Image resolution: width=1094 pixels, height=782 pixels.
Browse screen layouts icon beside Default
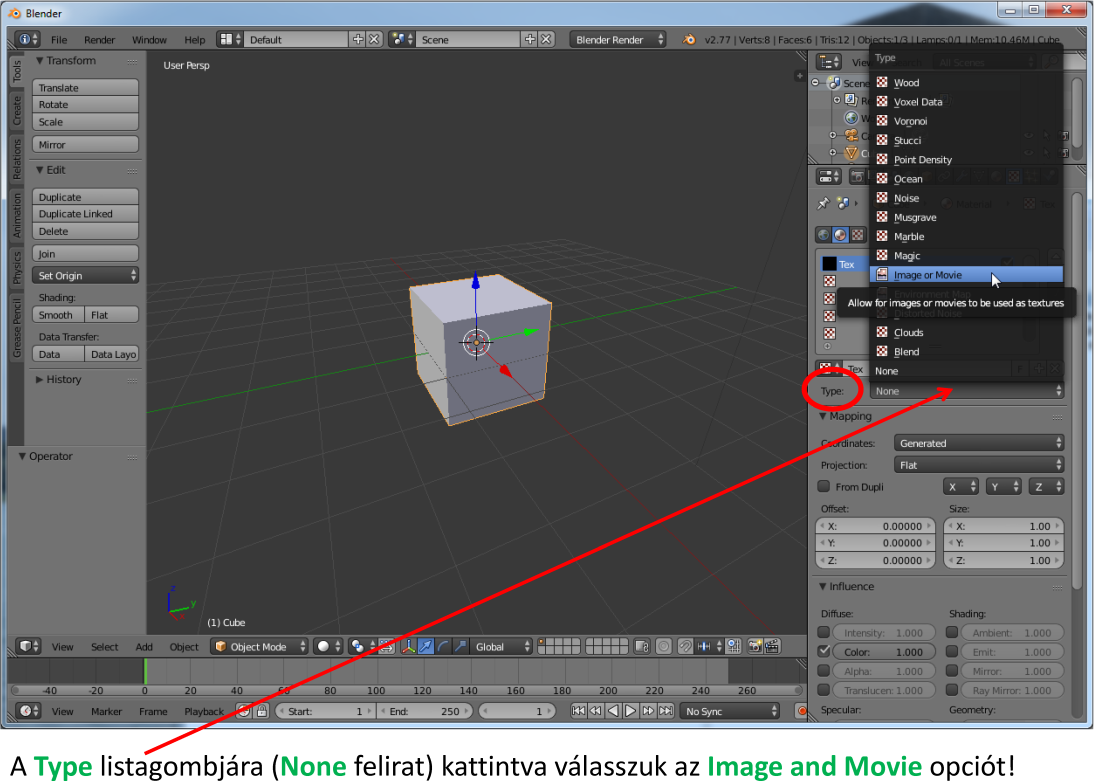(230, 39)
